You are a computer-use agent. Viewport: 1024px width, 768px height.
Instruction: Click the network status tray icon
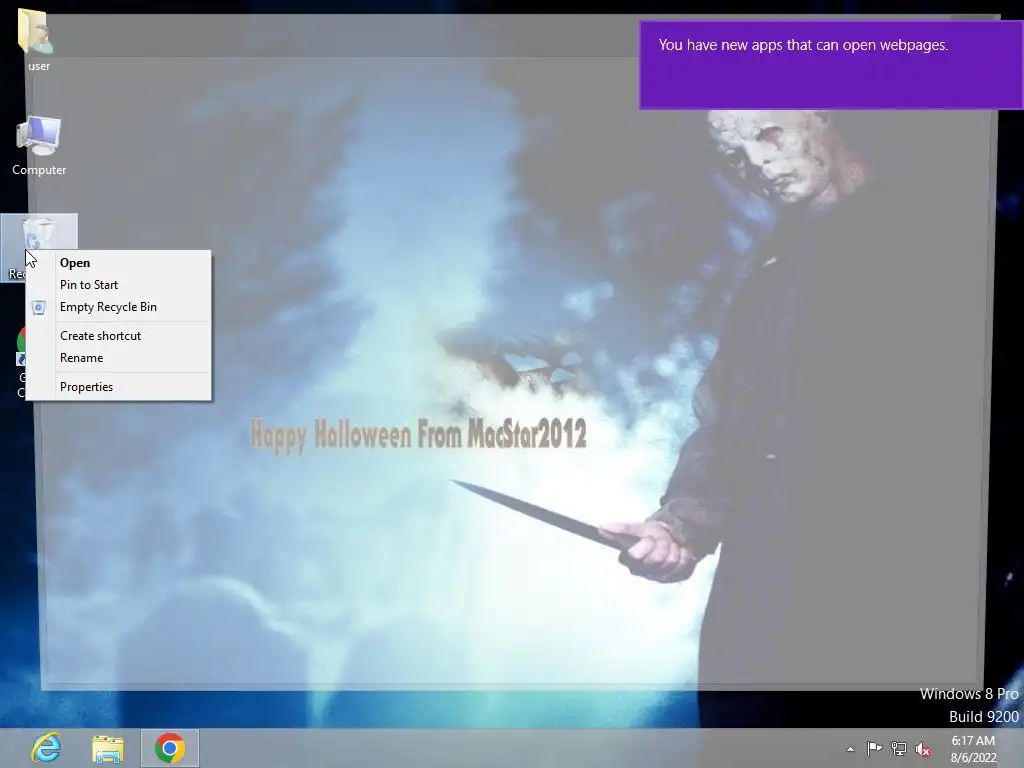(x=899, y=749)
